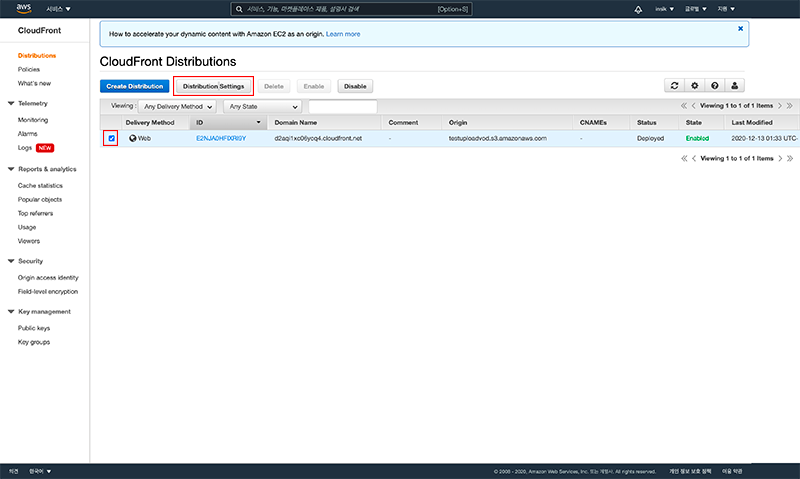Open Cache statistics report
Screen dimensions: 800x479
coord(40,186)
